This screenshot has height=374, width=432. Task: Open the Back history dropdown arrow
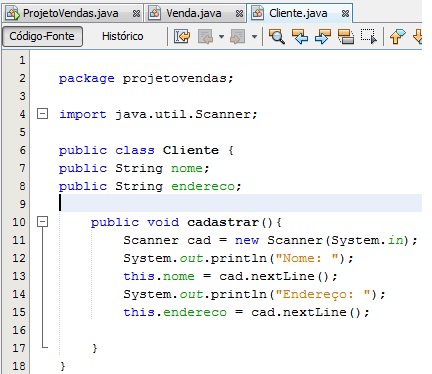(221, 36)
